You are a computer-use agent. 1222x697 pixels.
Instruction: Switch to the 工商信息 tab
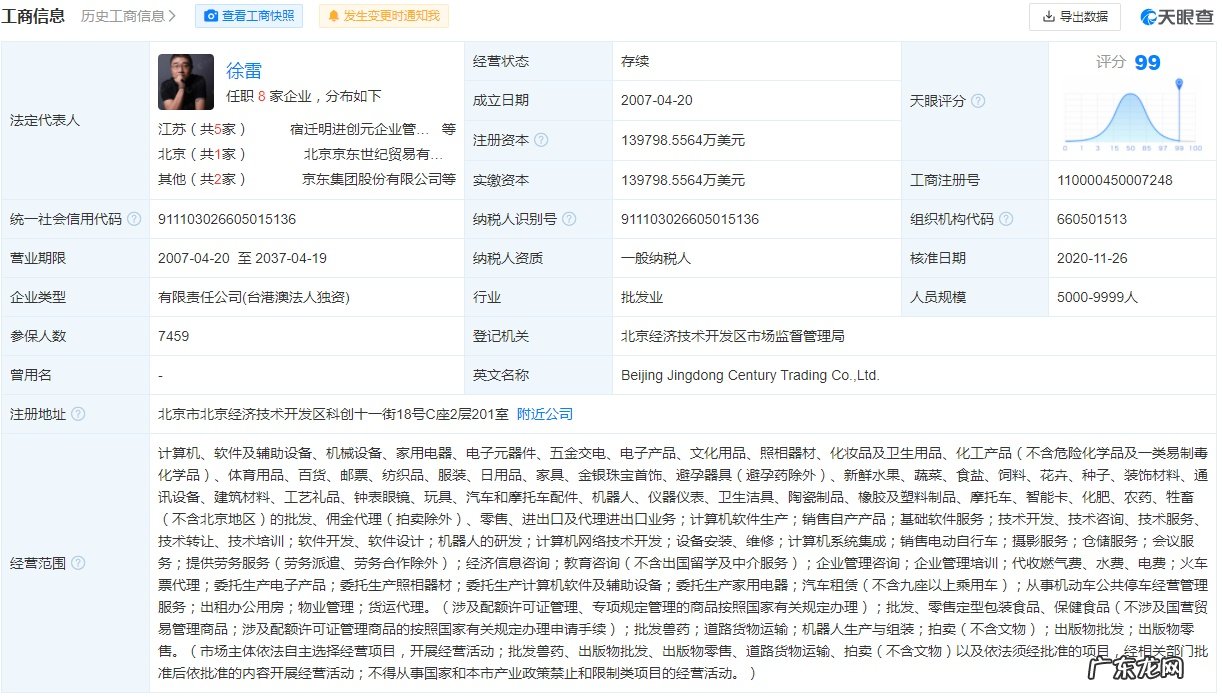[35, 16]
